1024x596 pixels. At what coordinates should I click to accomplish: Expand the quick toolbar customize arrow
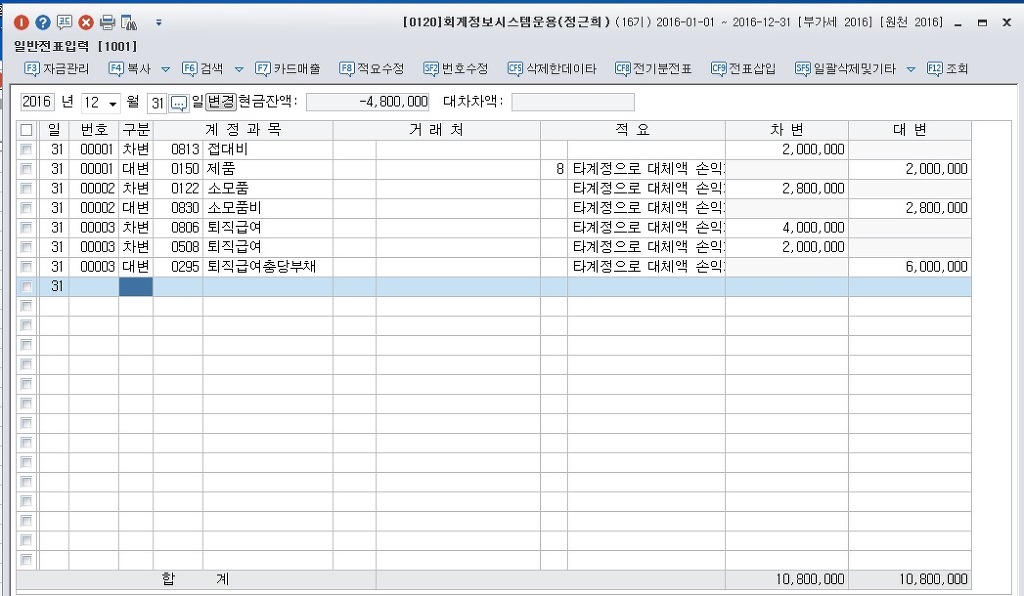(x=159, y=22)
